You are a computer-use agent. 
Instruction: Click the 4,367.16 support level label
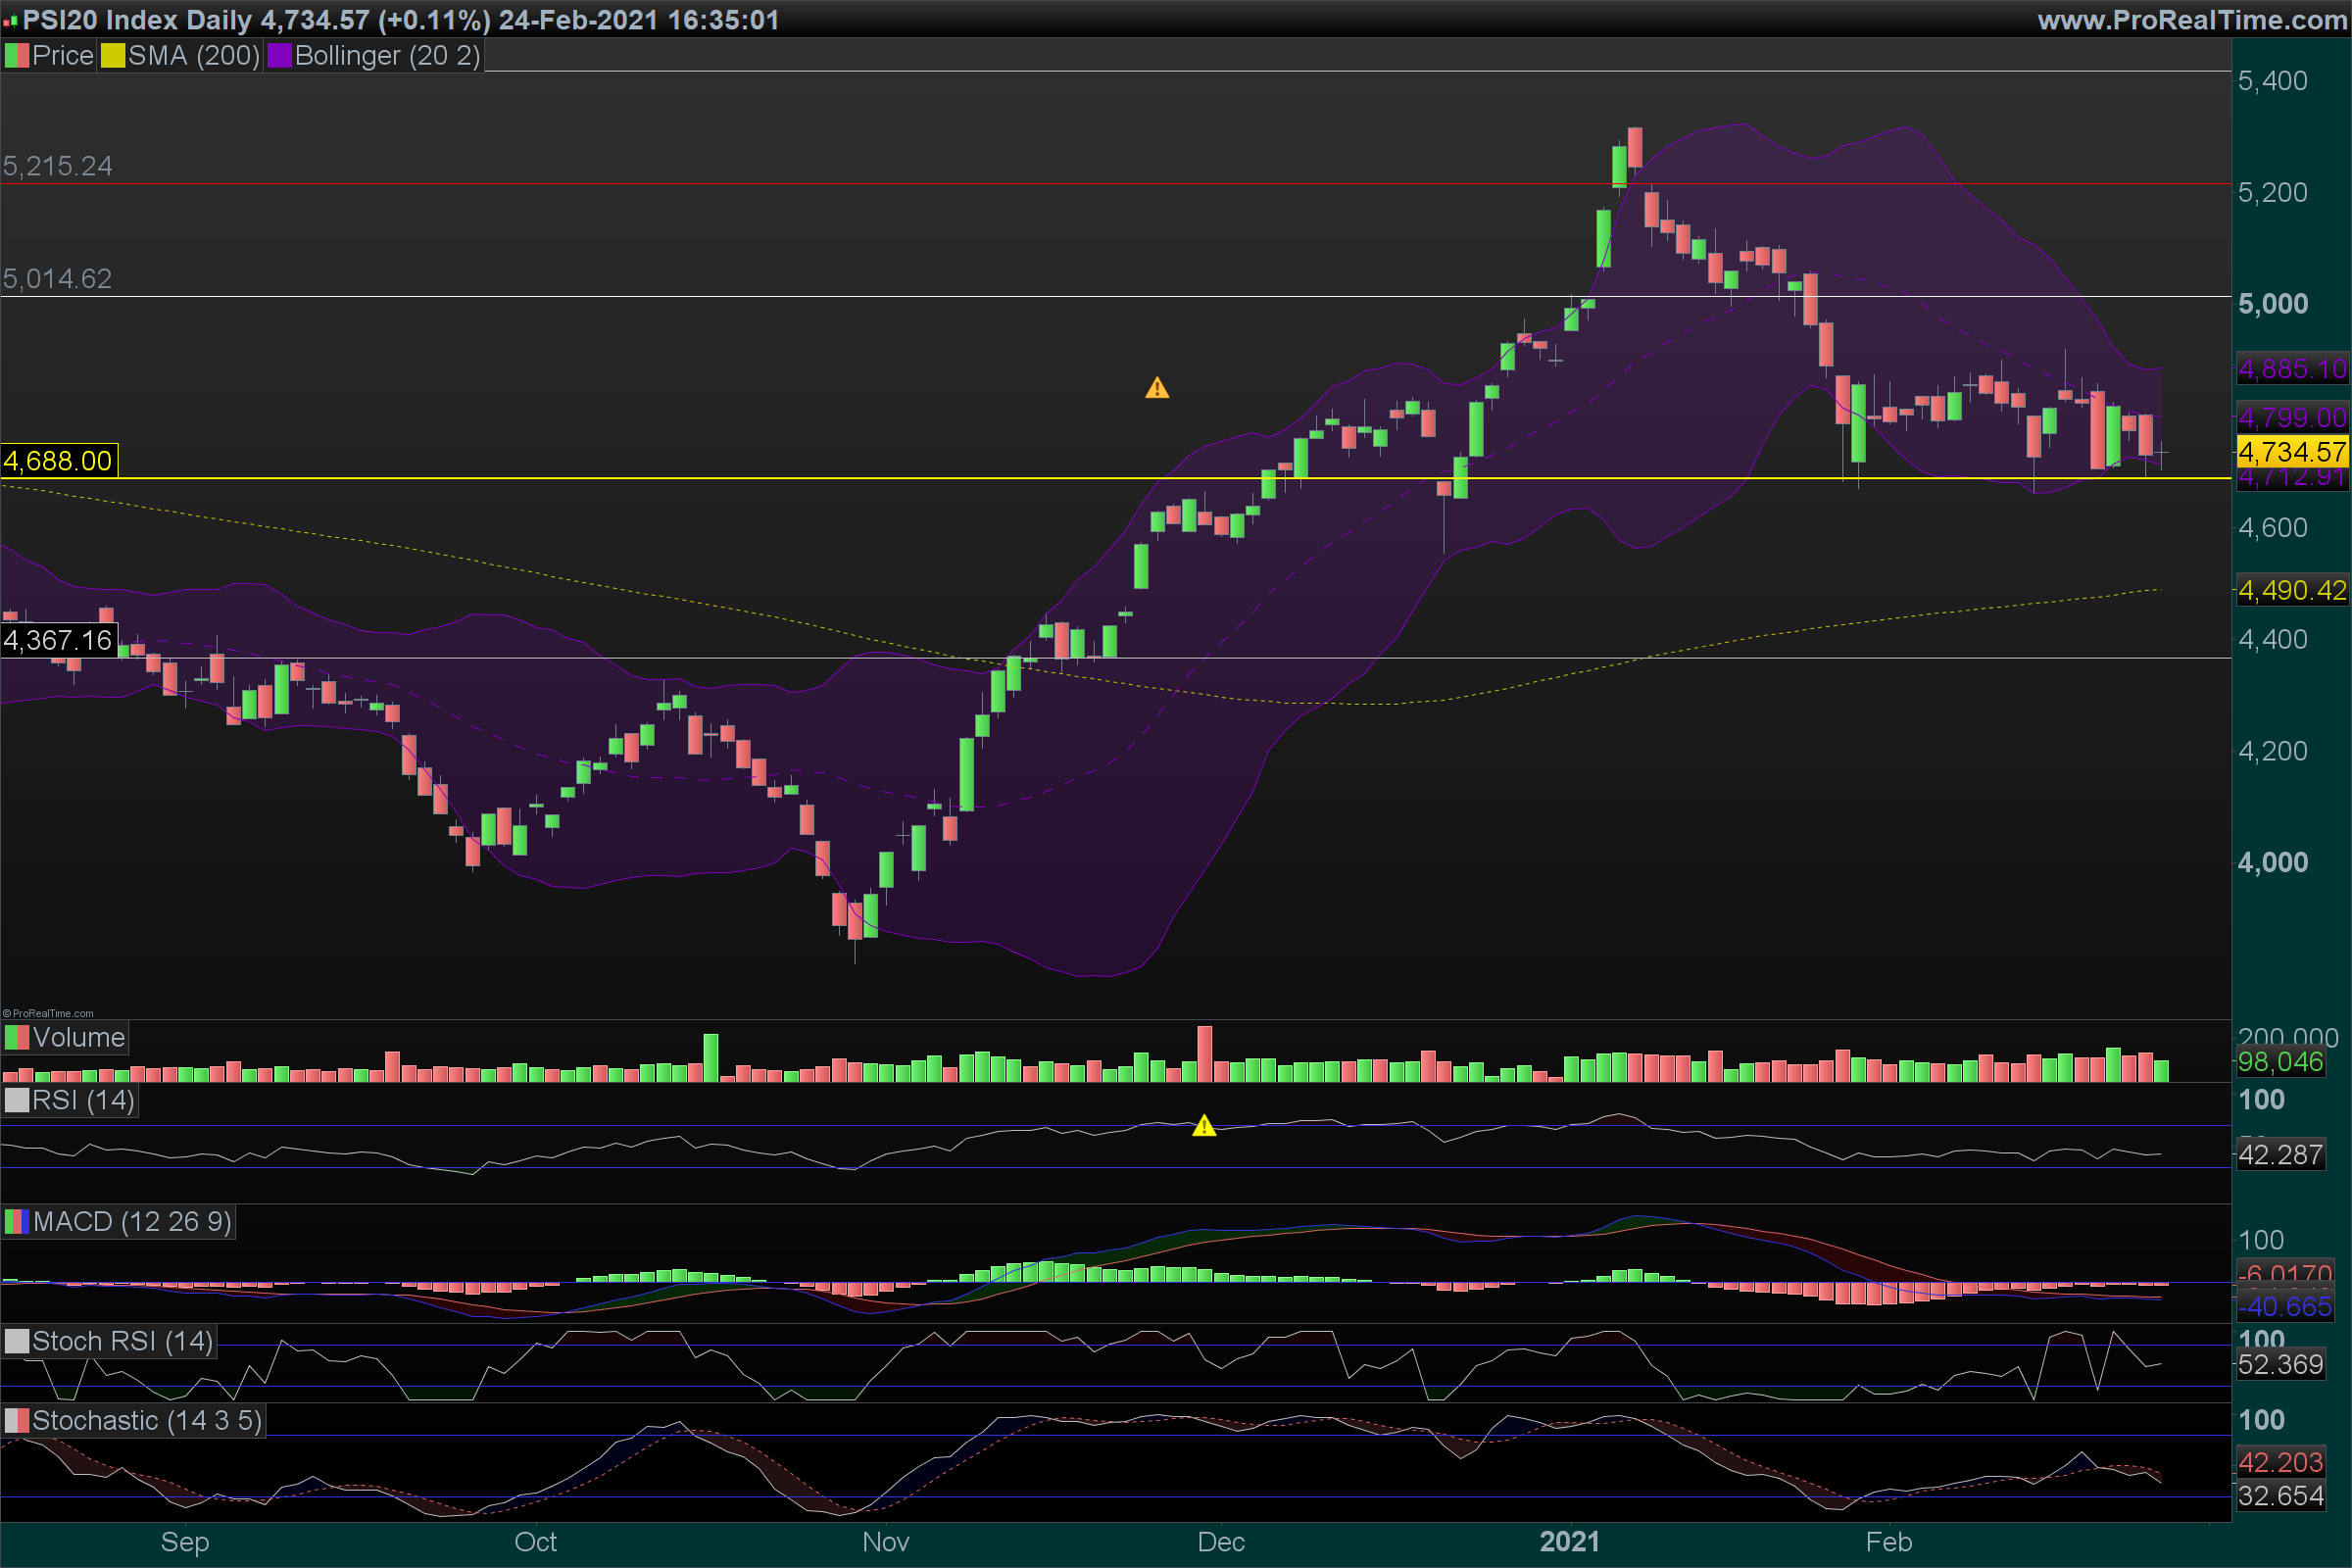coord(58,640)
